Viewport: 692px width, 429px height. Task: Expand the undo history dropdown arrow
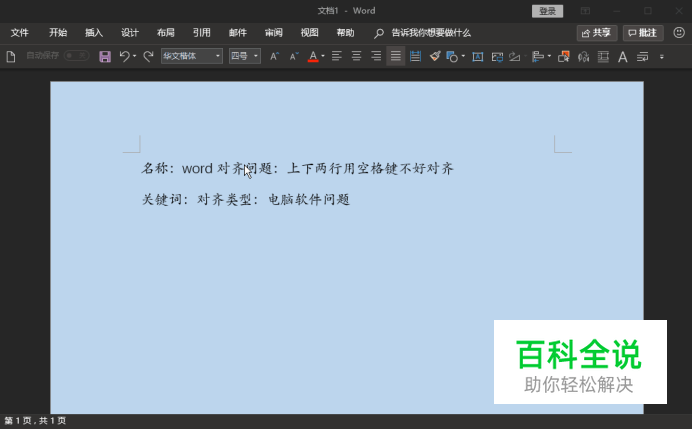point(135,56)
